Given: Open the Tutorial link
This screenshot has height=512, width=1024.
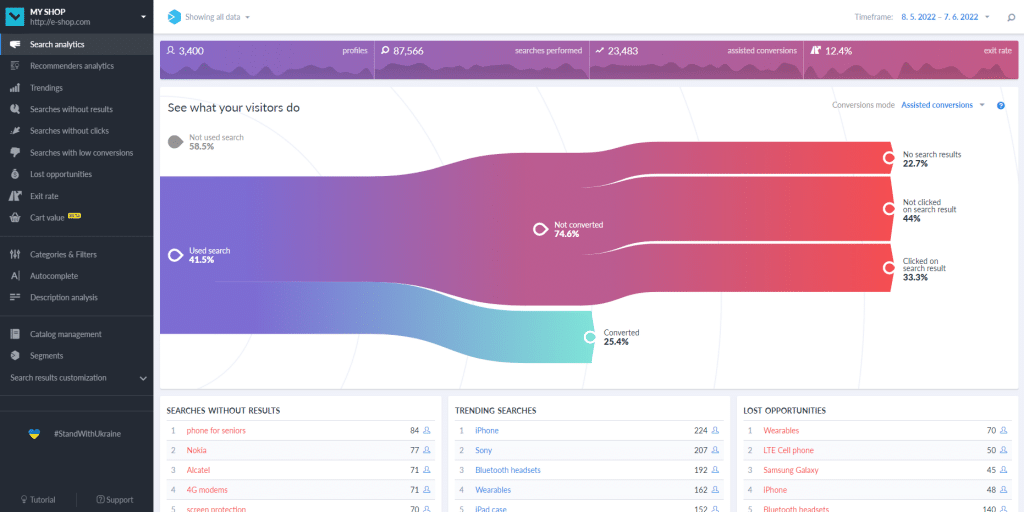Looking at the screenshot, I should (x=42, y=499).
